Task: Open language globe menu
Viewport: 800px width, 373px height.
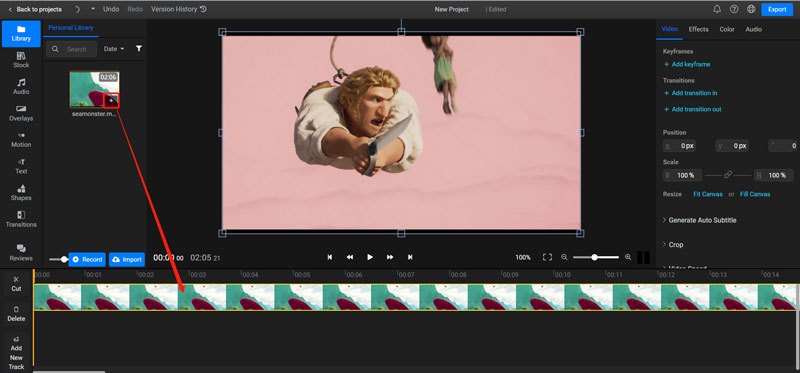Action: (751, 9)
